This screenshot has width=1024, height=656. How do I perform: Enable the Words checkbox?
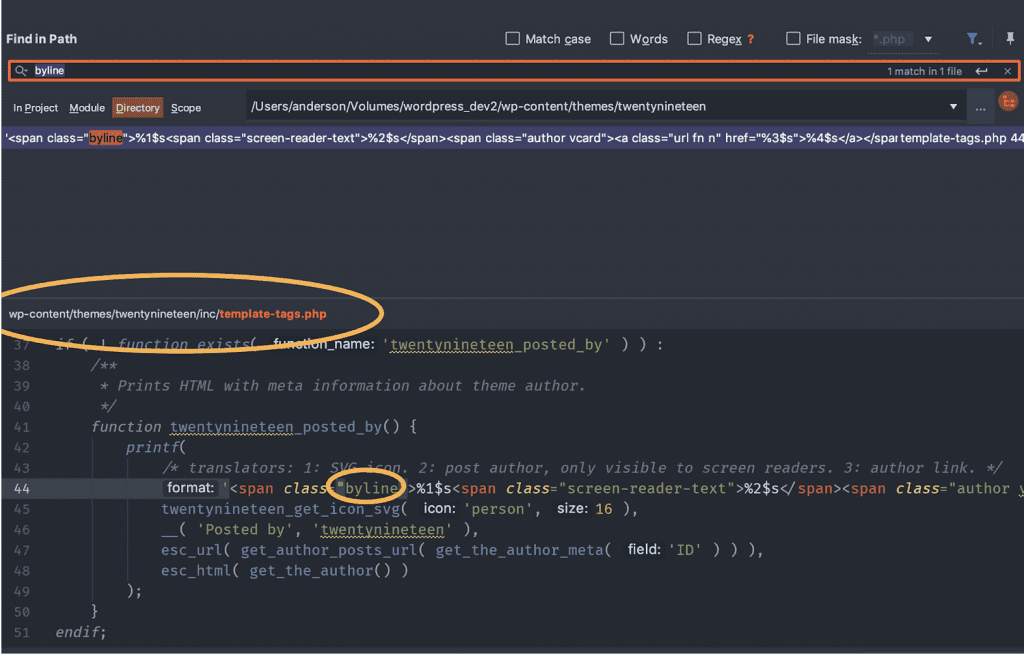tap(617, 39)
